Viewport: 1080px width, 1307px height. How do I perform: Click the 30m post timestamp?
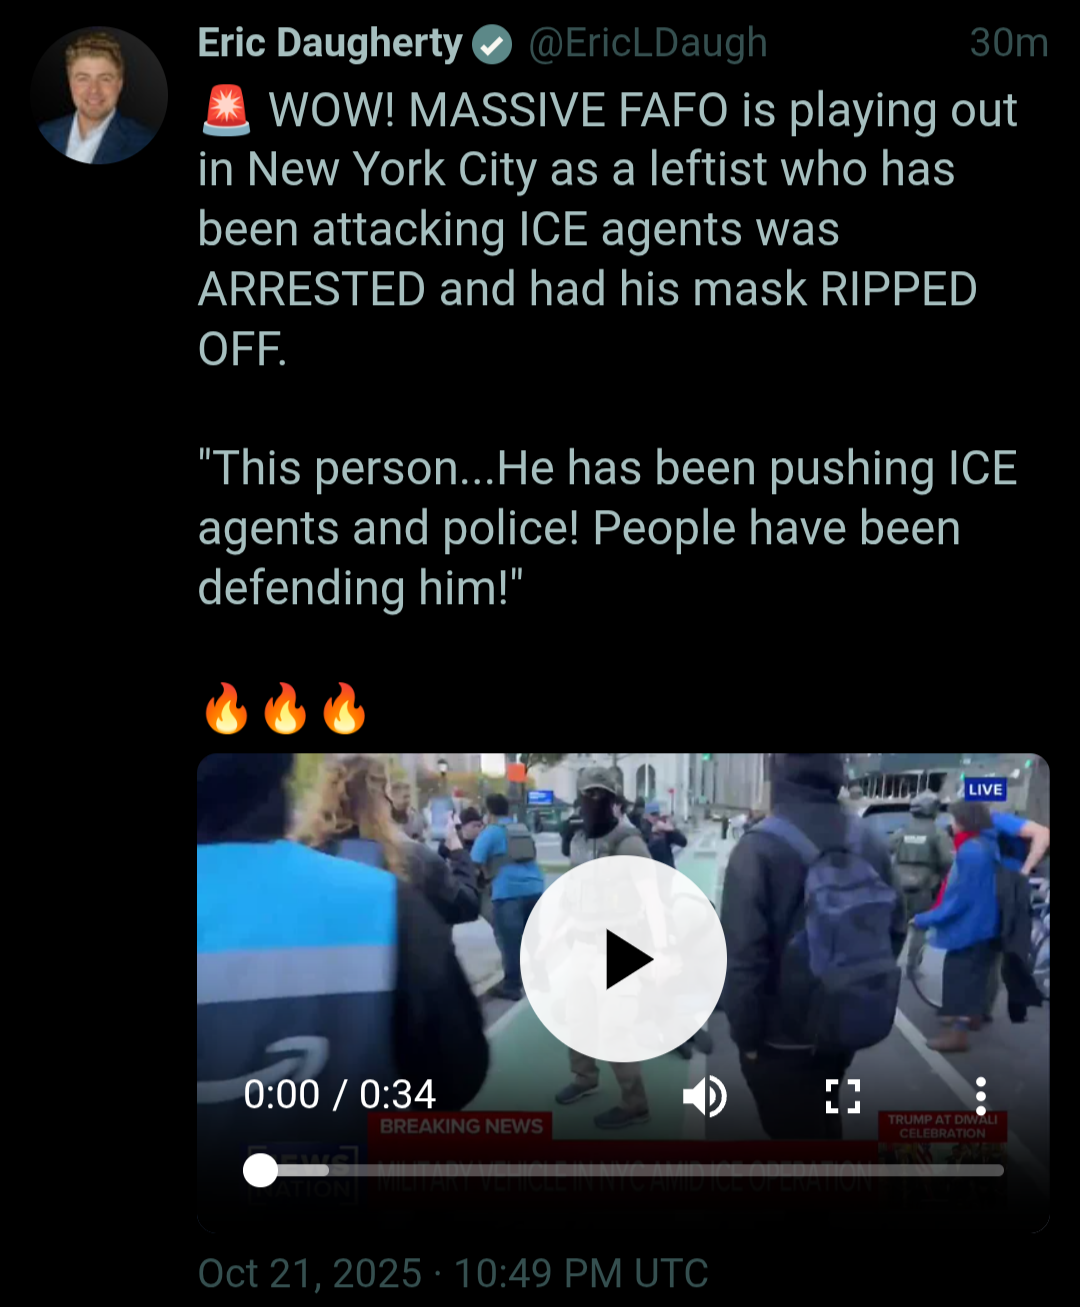(1009, 43)
